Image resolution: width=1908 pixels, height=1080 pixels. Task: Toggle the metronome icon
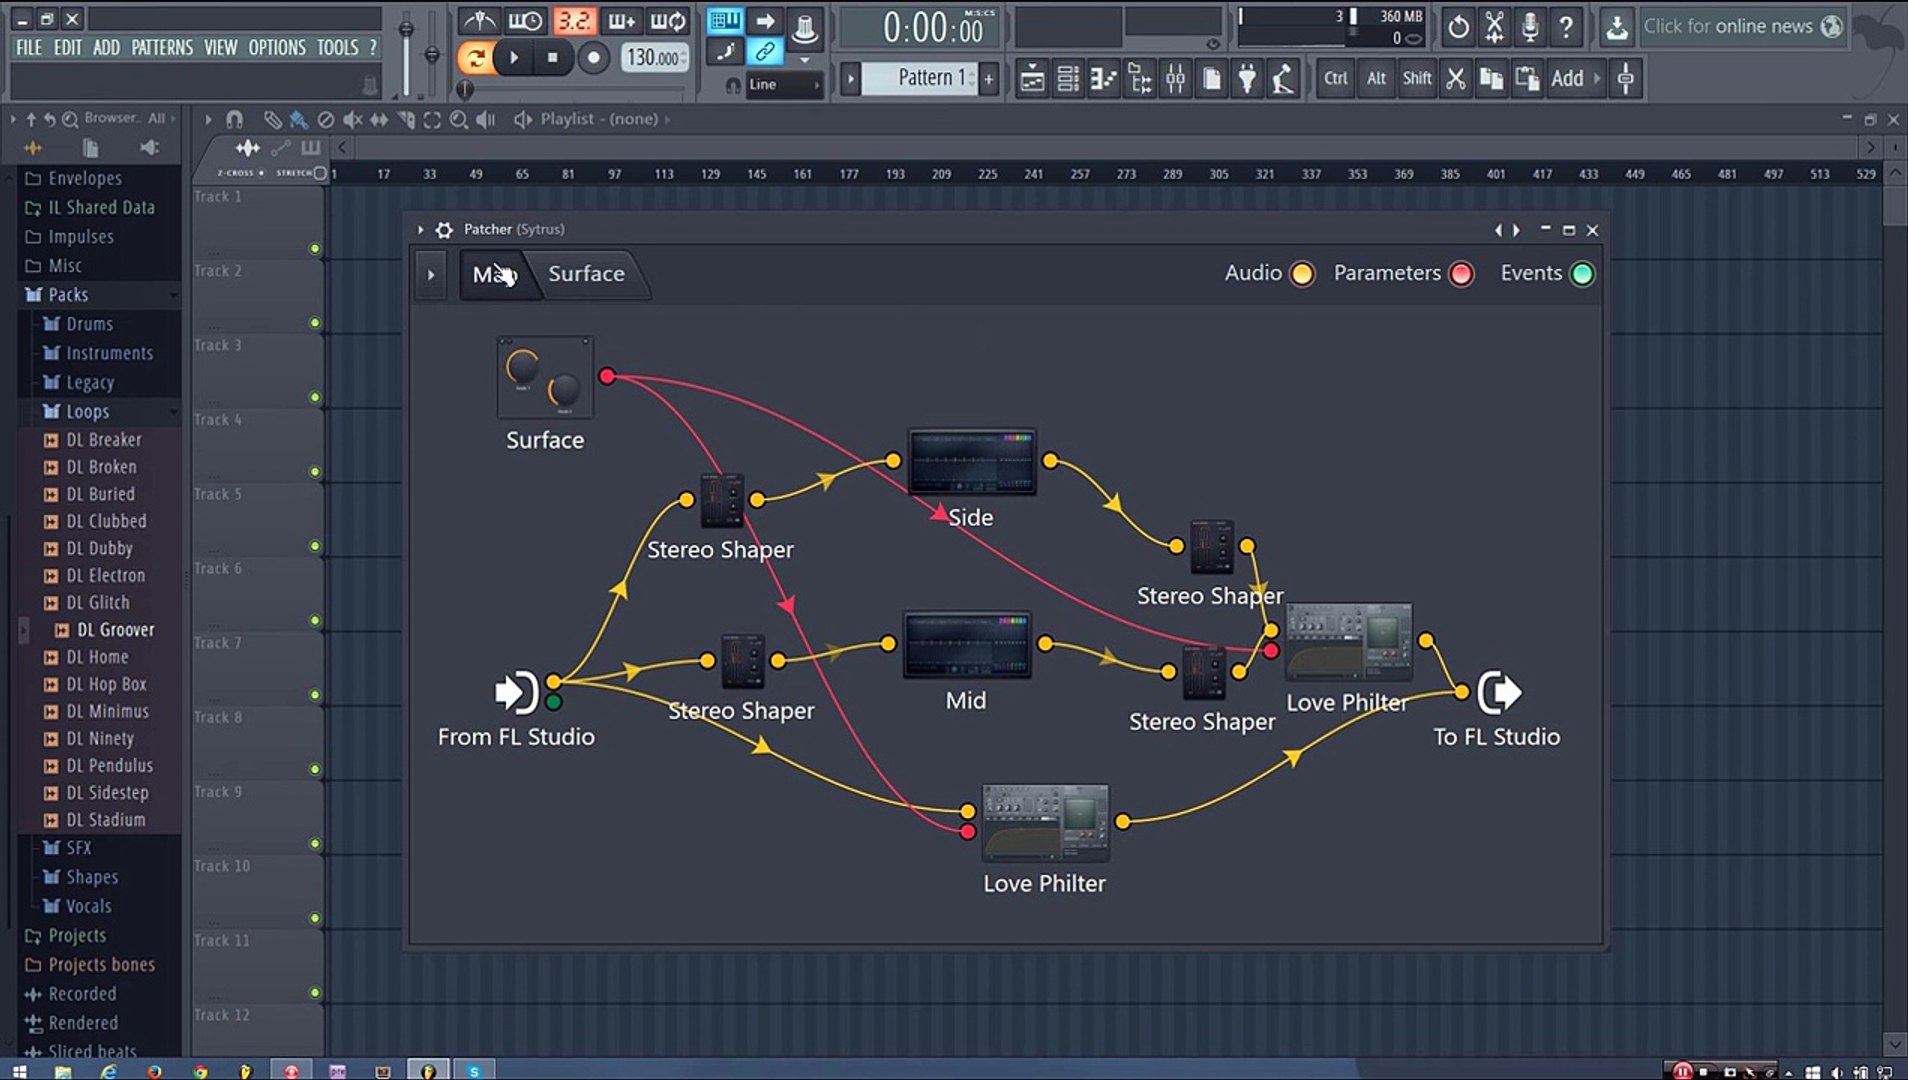click(480, 21)
